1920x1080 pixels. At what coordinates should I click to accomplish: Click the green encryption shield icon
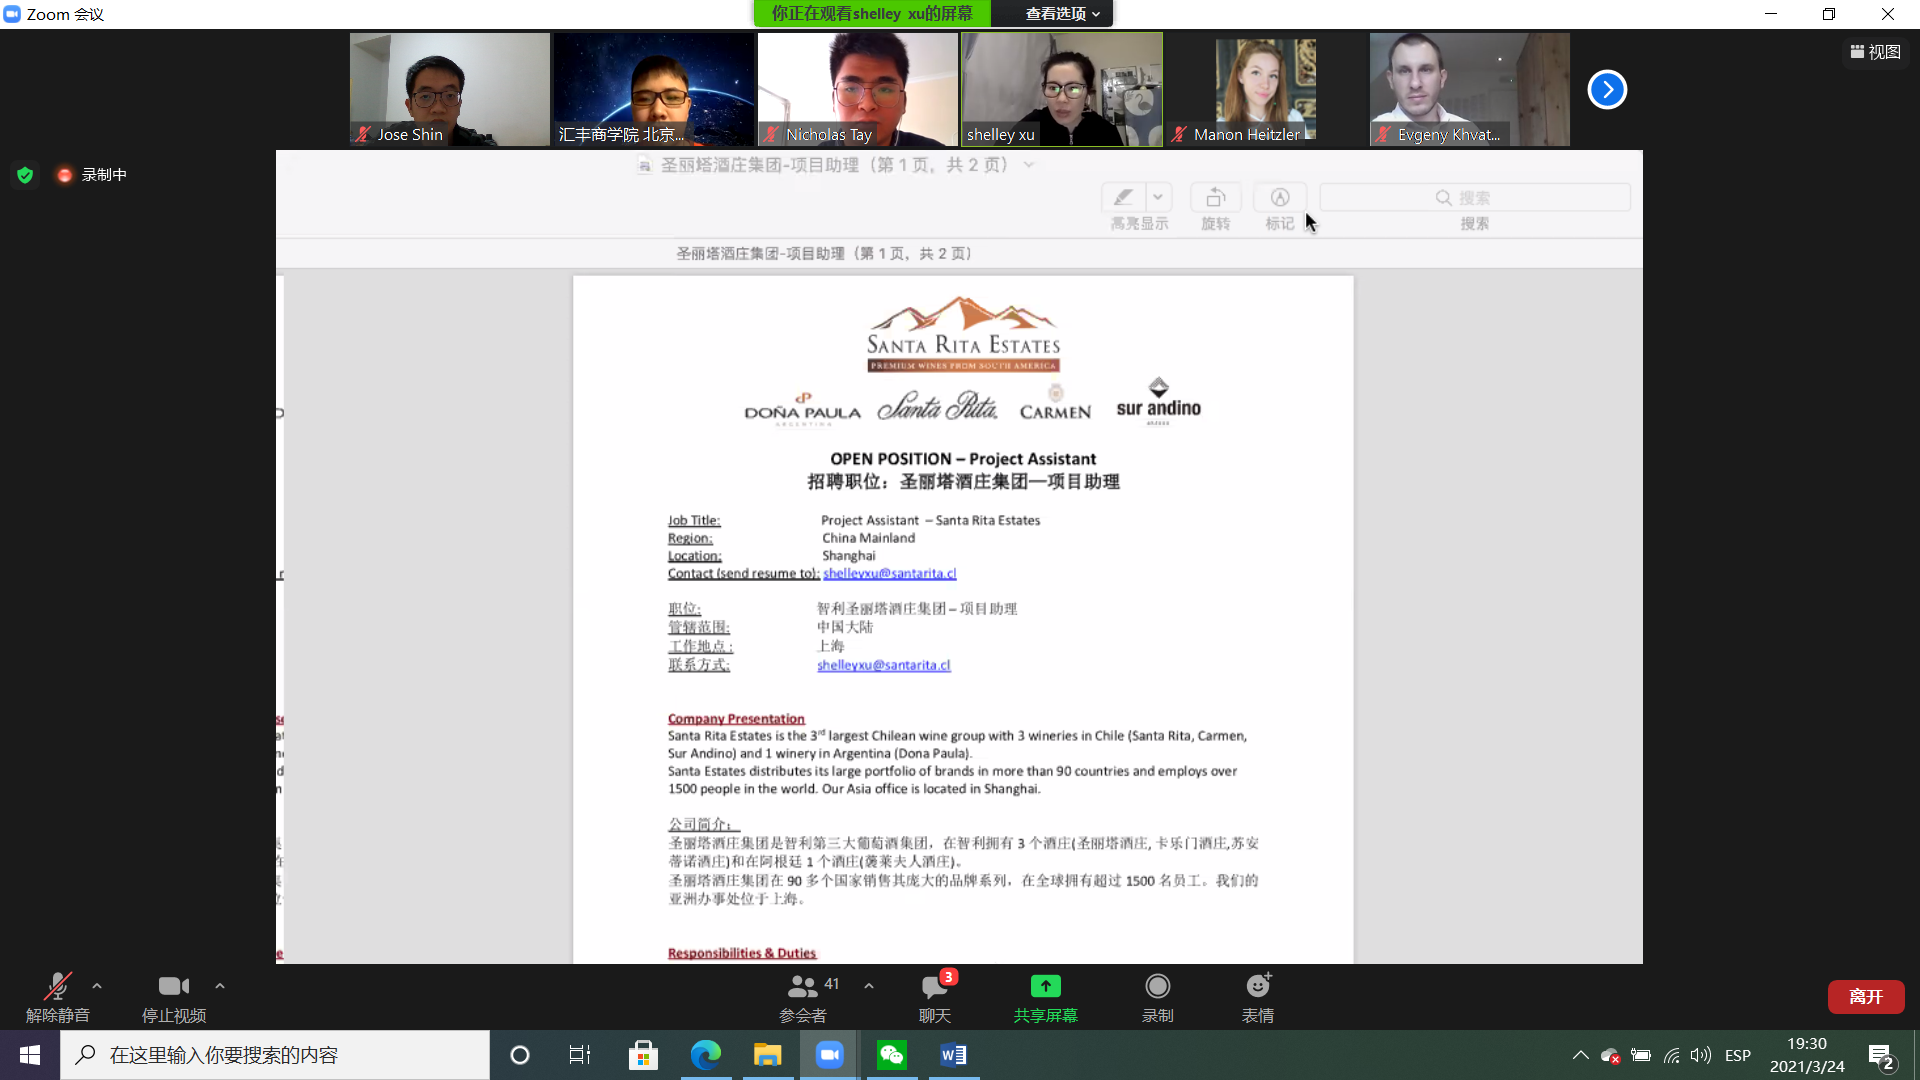click(x=25, y=175)
